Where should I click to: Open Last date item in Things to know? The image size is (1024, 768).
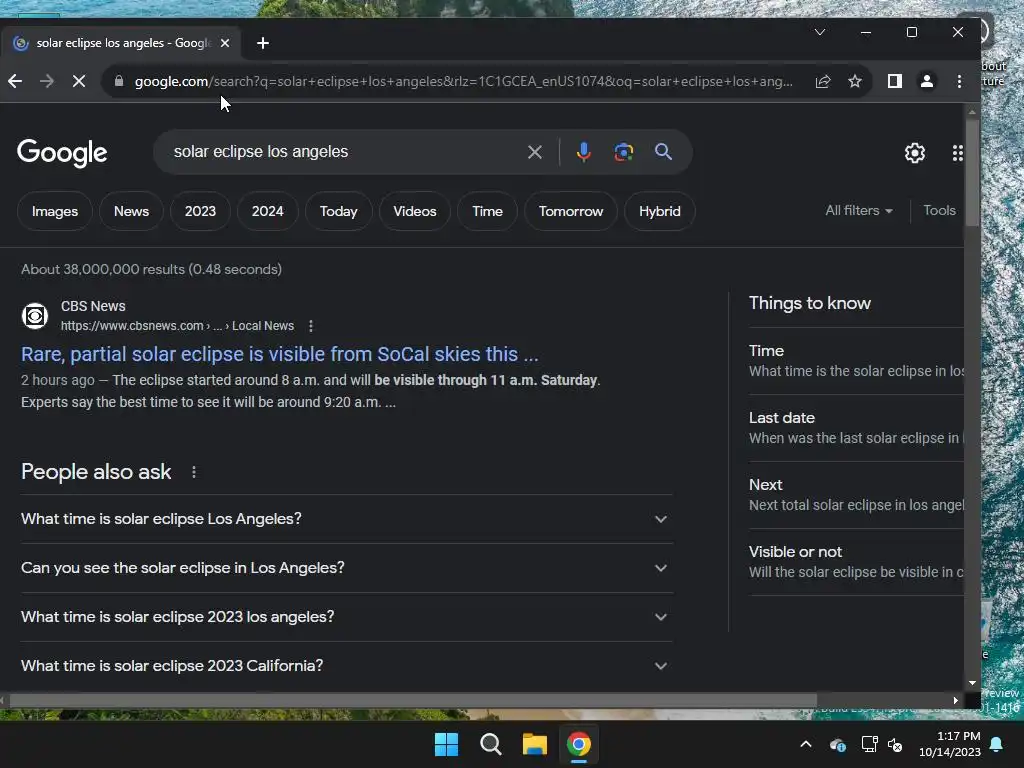856,428
